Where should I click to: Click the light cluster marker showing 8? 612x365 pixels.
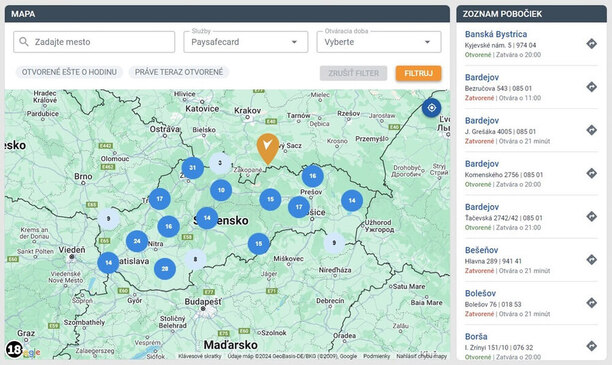pos(195,259)
